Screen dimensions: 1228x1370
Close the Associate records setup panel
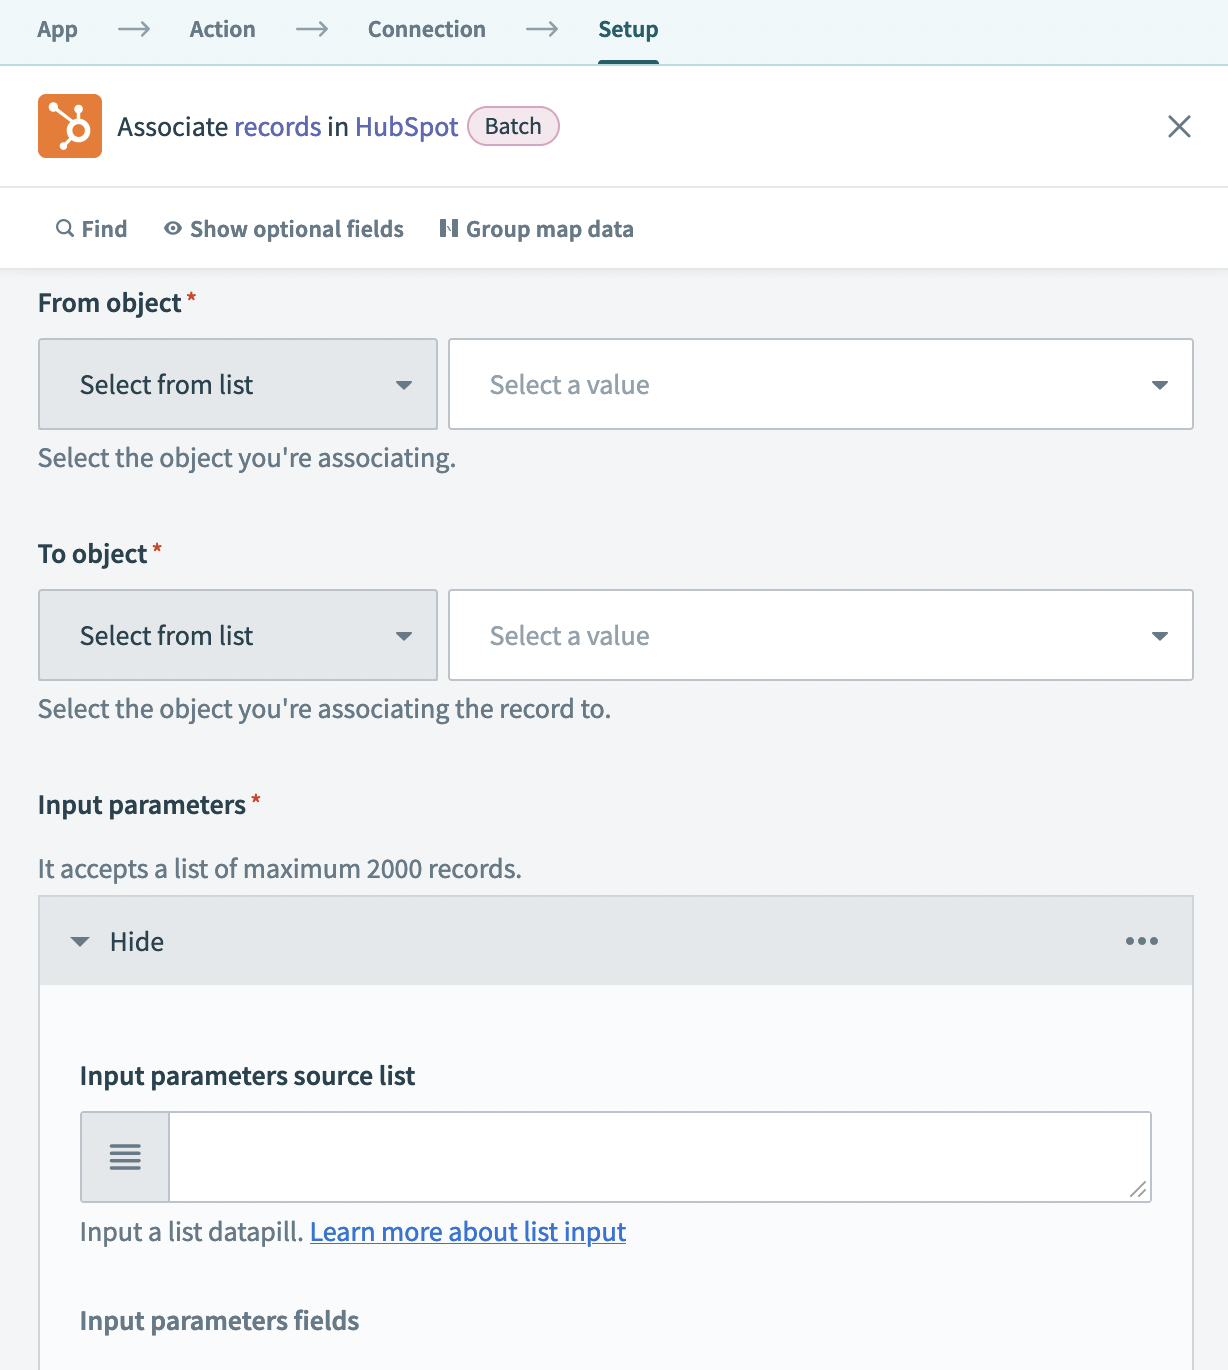1179,126
